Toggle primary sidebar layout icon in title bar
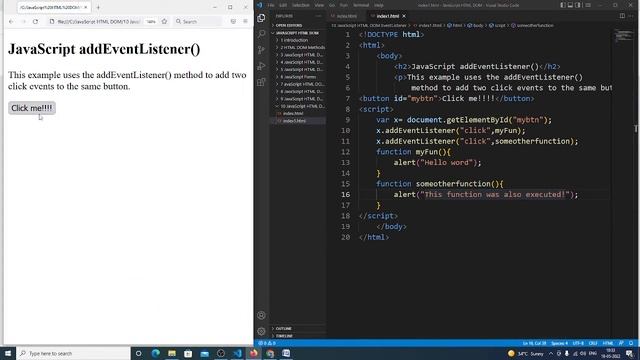 (563, 5)
